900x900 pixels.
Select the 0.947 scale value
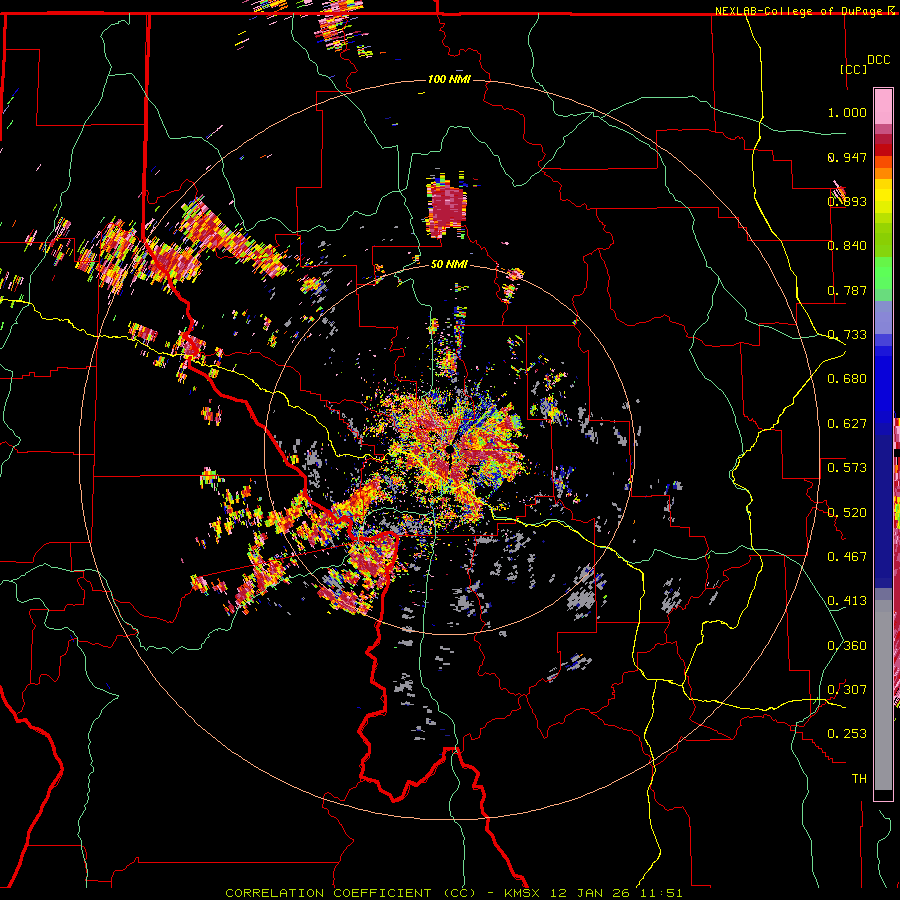847,157
